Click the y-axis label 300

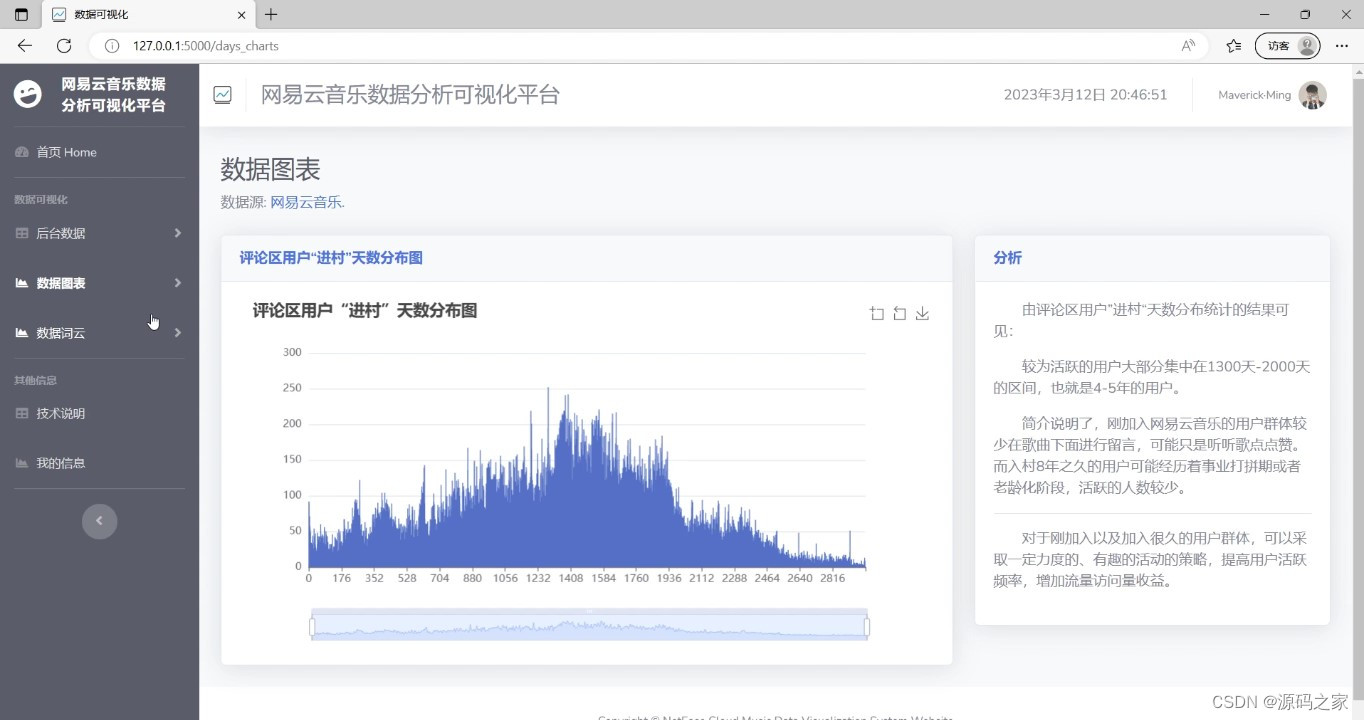(x=292, y=352)
